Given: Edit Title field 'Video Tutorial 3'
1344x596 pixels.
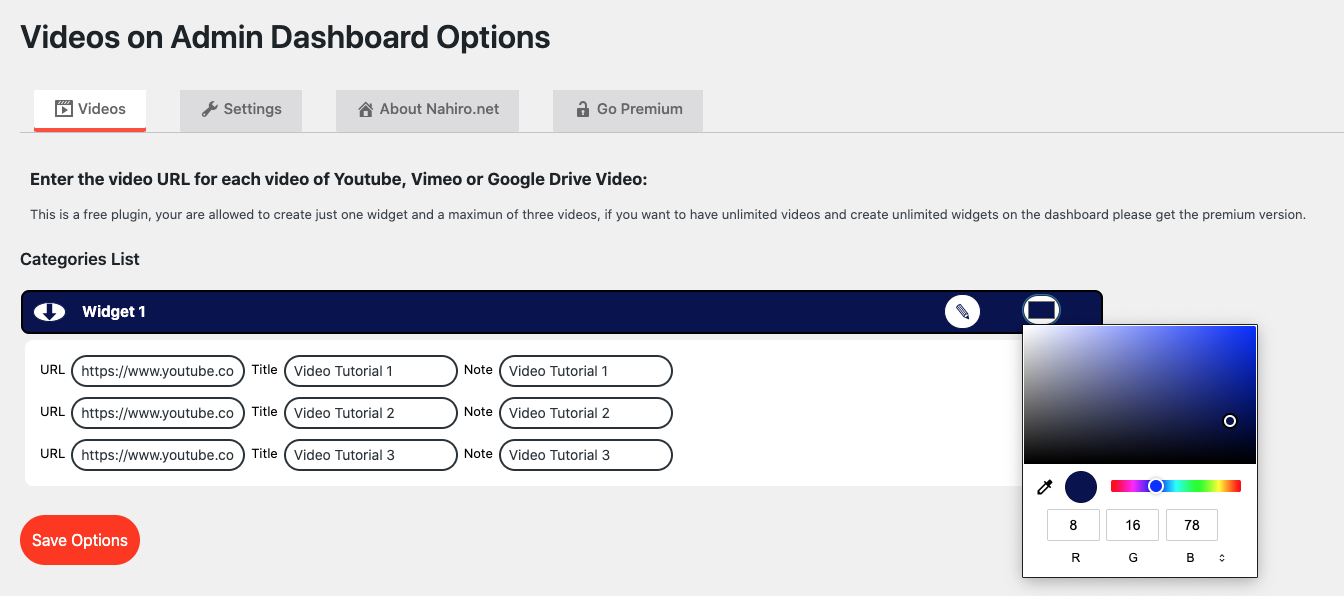Looking at the screenshot, I should click(371, 455).
